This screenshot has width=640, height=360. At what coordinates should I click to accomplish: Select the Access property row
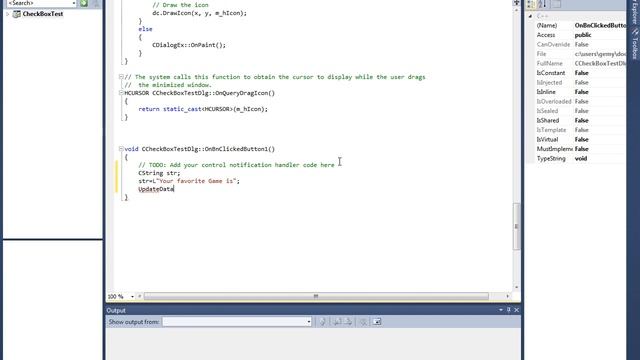click(581, 35)
